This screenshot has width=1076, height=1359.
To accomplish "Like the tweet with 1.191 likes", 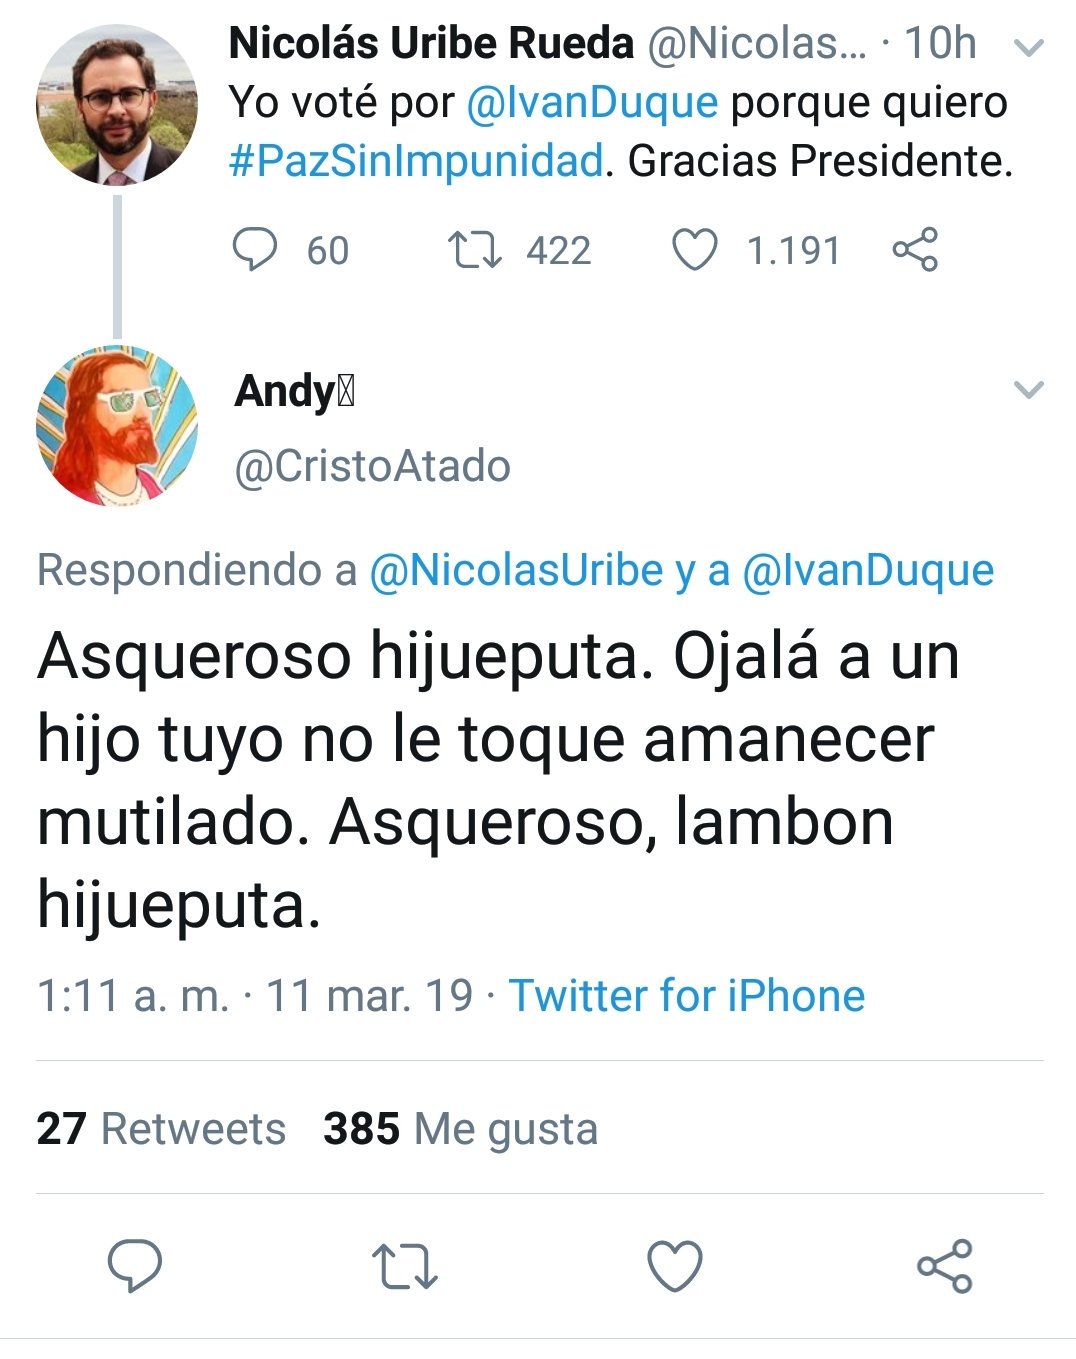I will click(694, 250).
